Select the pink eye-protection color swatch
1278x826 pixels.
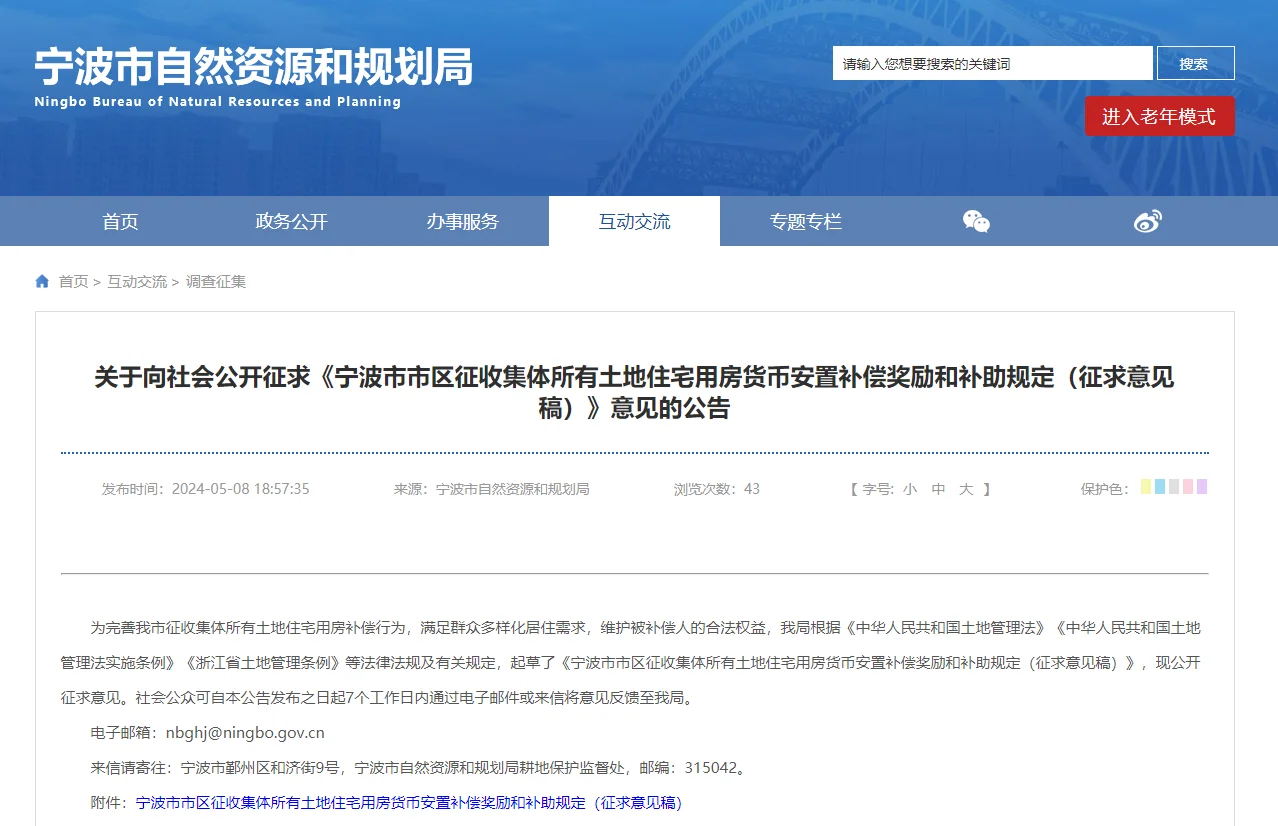point(1188,487)
